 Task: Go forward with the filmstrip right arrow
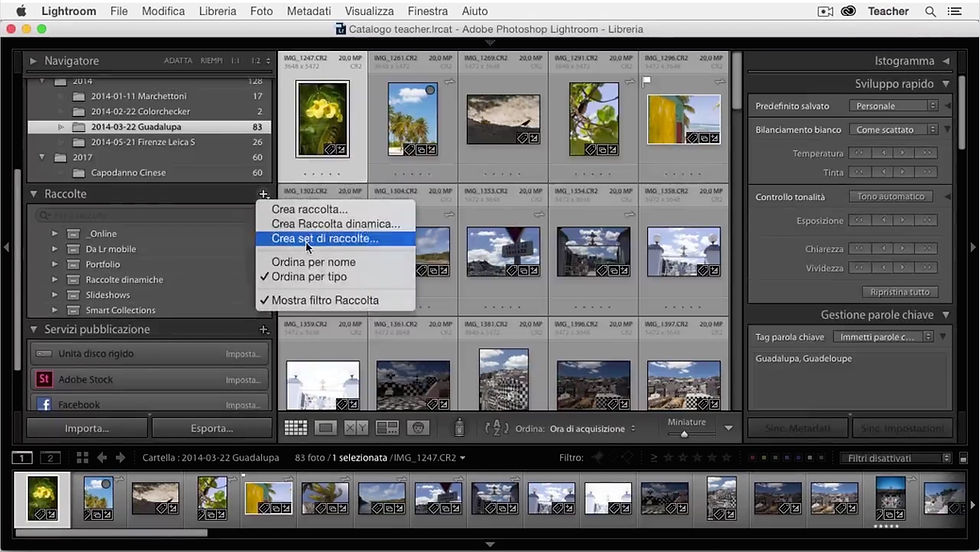pos(120,458)
